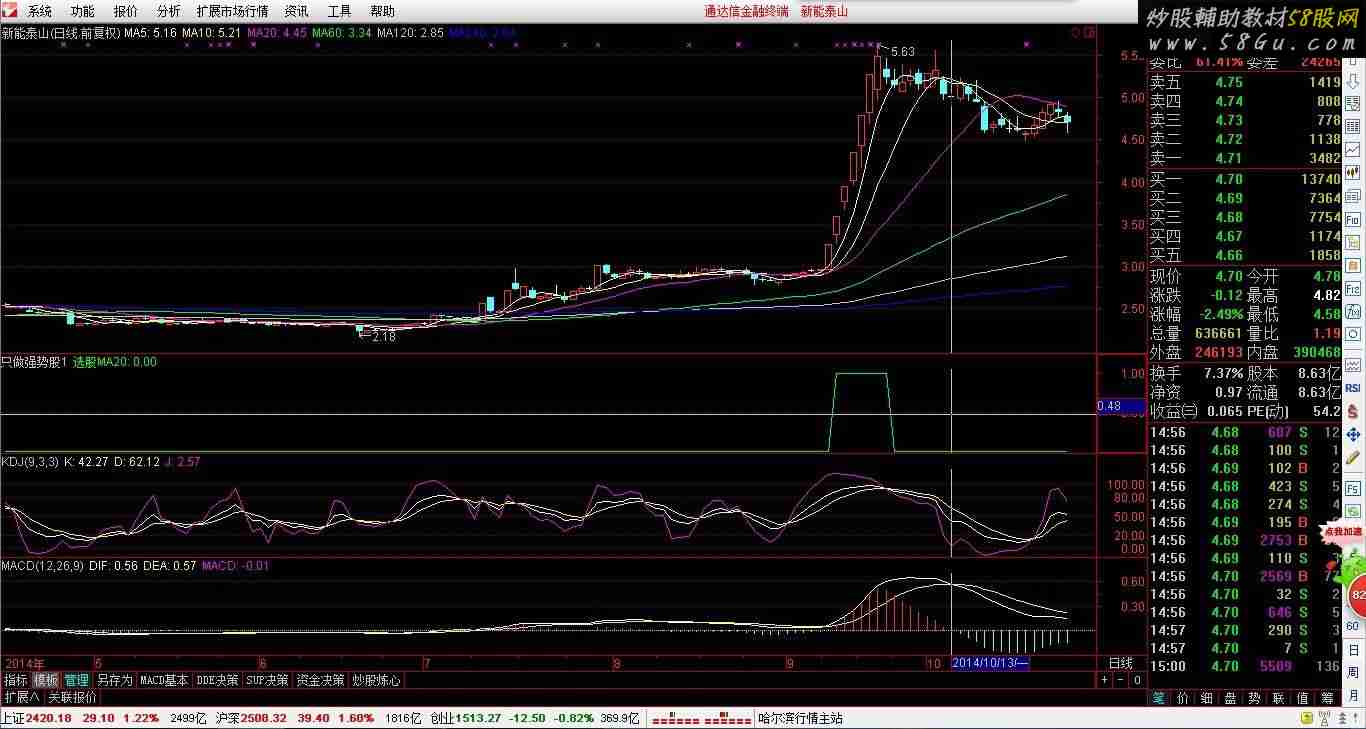This screenshot has width=1366, height=729.
Task: Click the F10 company info icon
Action: tap(1353, 218)
